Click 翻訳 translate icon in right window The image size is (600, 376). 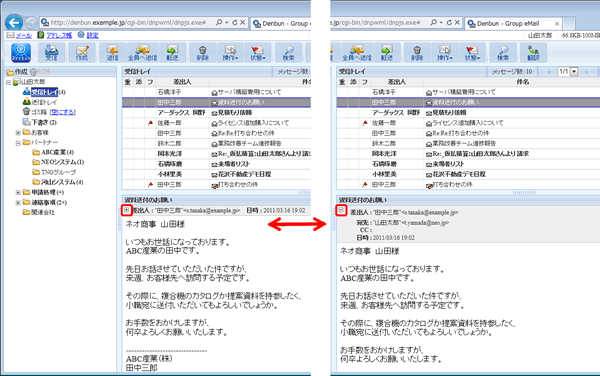click(533, 53)
